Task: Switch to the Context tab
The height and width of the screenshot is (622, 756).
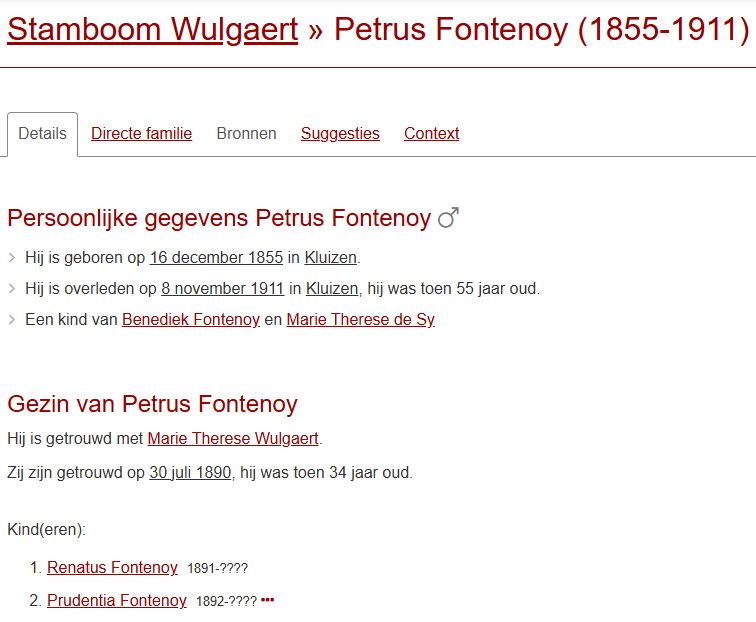Action: [431, 134]
